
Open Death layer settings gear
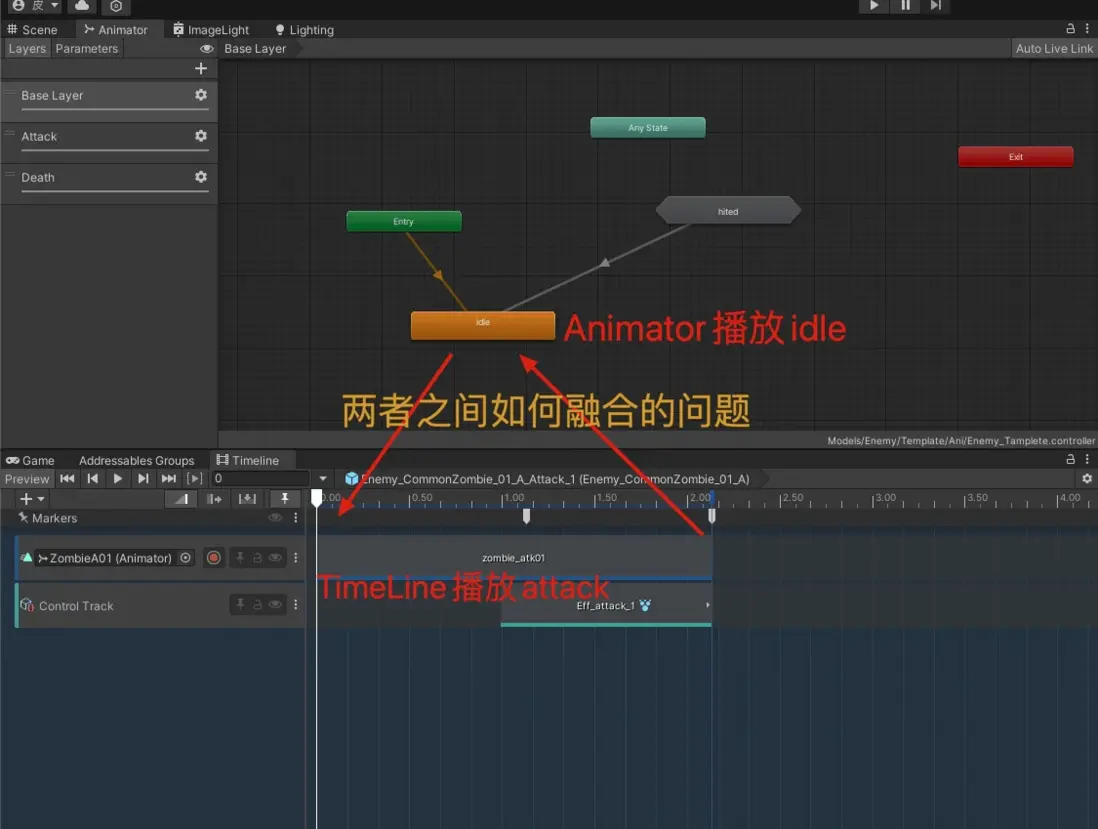click(x=201, y=176)
